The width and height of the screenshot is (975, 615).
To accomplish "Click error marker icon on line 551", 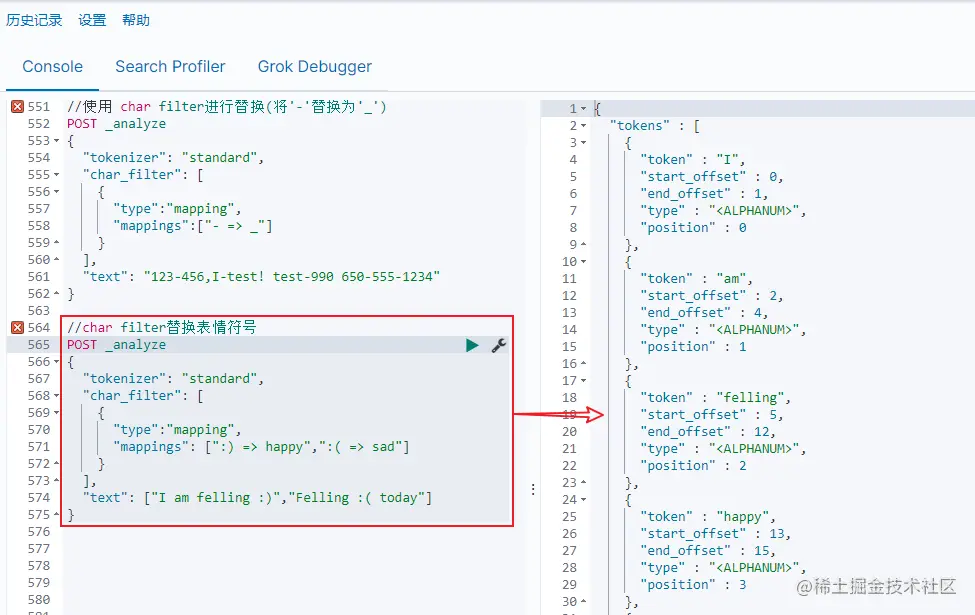I will pos(17,107).
